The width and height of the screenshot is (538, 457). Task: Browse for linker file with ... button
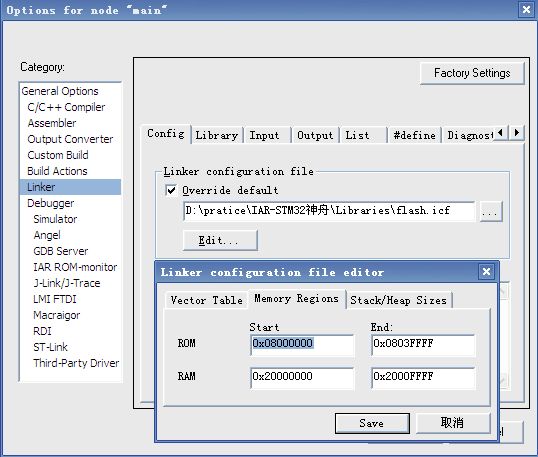click(x=491, y=211)
